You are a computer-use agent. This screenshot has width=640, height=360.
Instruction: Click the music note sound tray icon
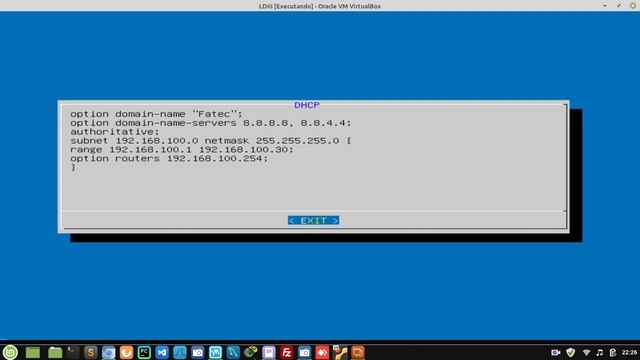coord(600,352)
